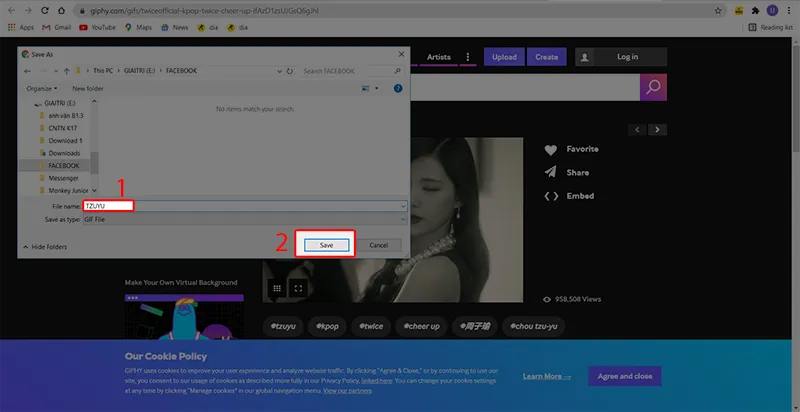Open the Monkey Junior folder
Screen dimensions: 800x412
point(68,191)
